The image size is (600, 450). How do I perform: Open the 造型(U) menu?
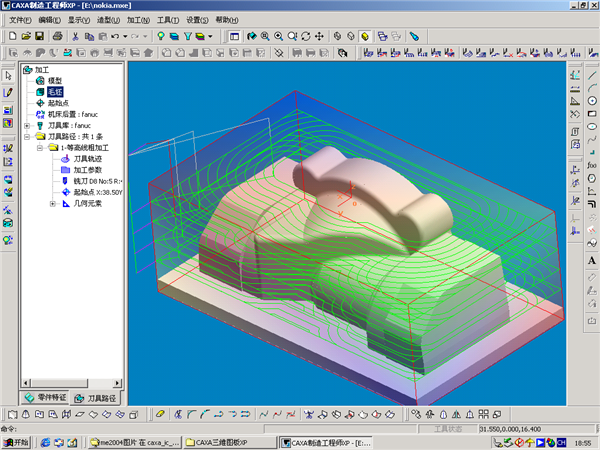tap(108, 20)
